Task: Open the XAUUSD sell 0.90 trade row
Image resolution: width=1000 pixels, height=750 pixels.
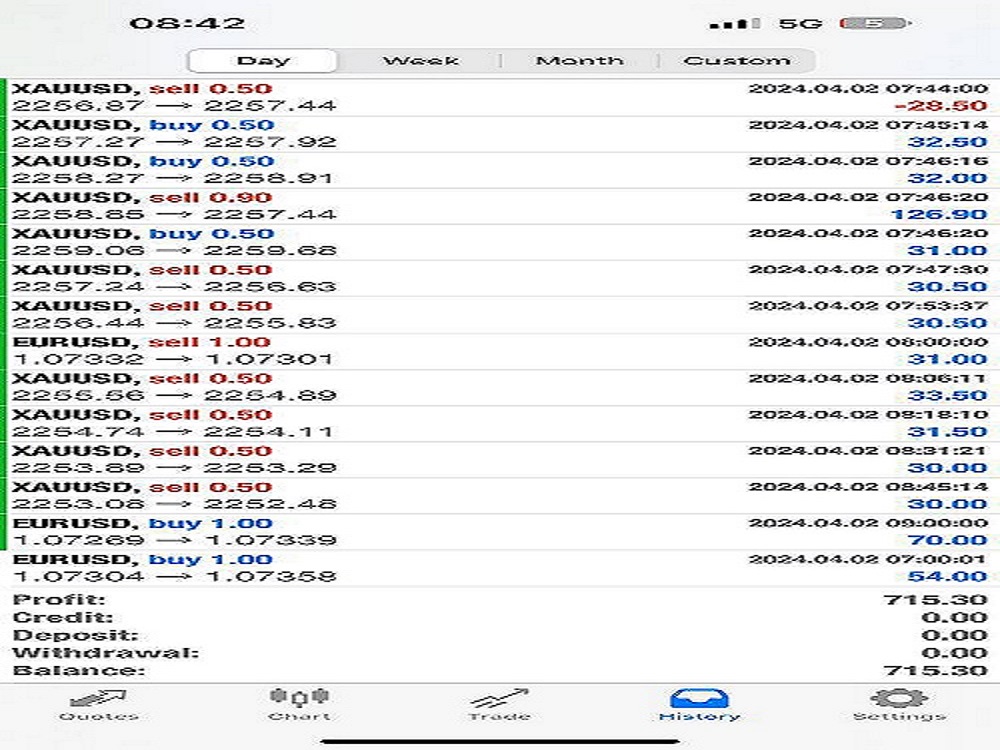Action: tap(500, 206)
